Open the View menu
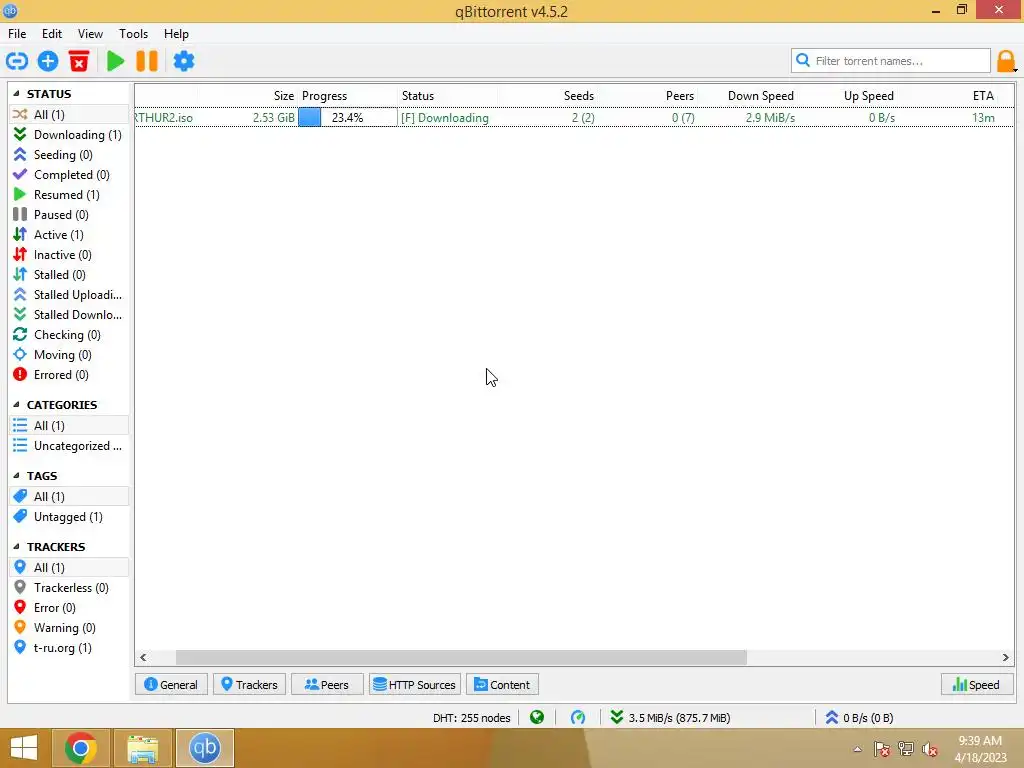 [90, 34]
